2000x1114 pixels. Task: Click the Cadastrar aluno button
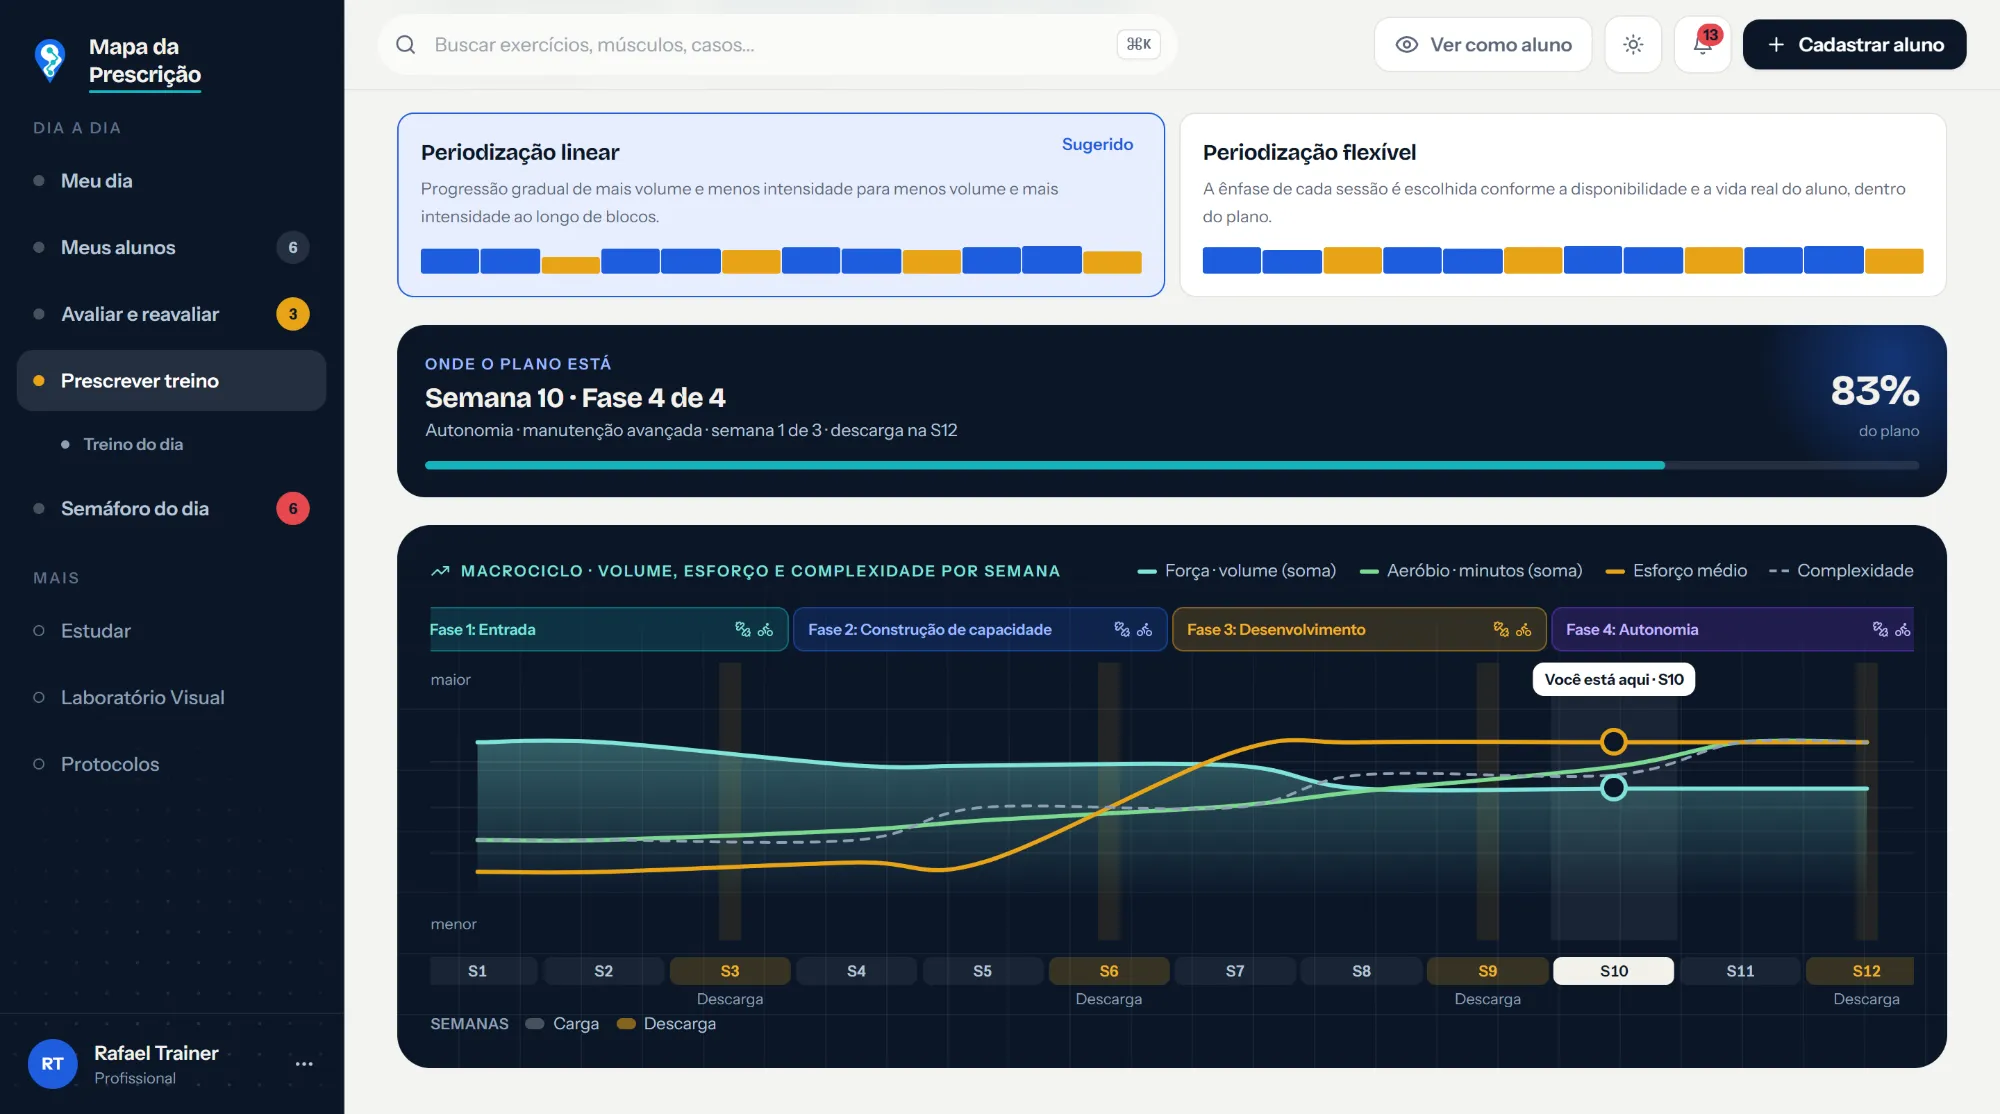(1854, 44)
